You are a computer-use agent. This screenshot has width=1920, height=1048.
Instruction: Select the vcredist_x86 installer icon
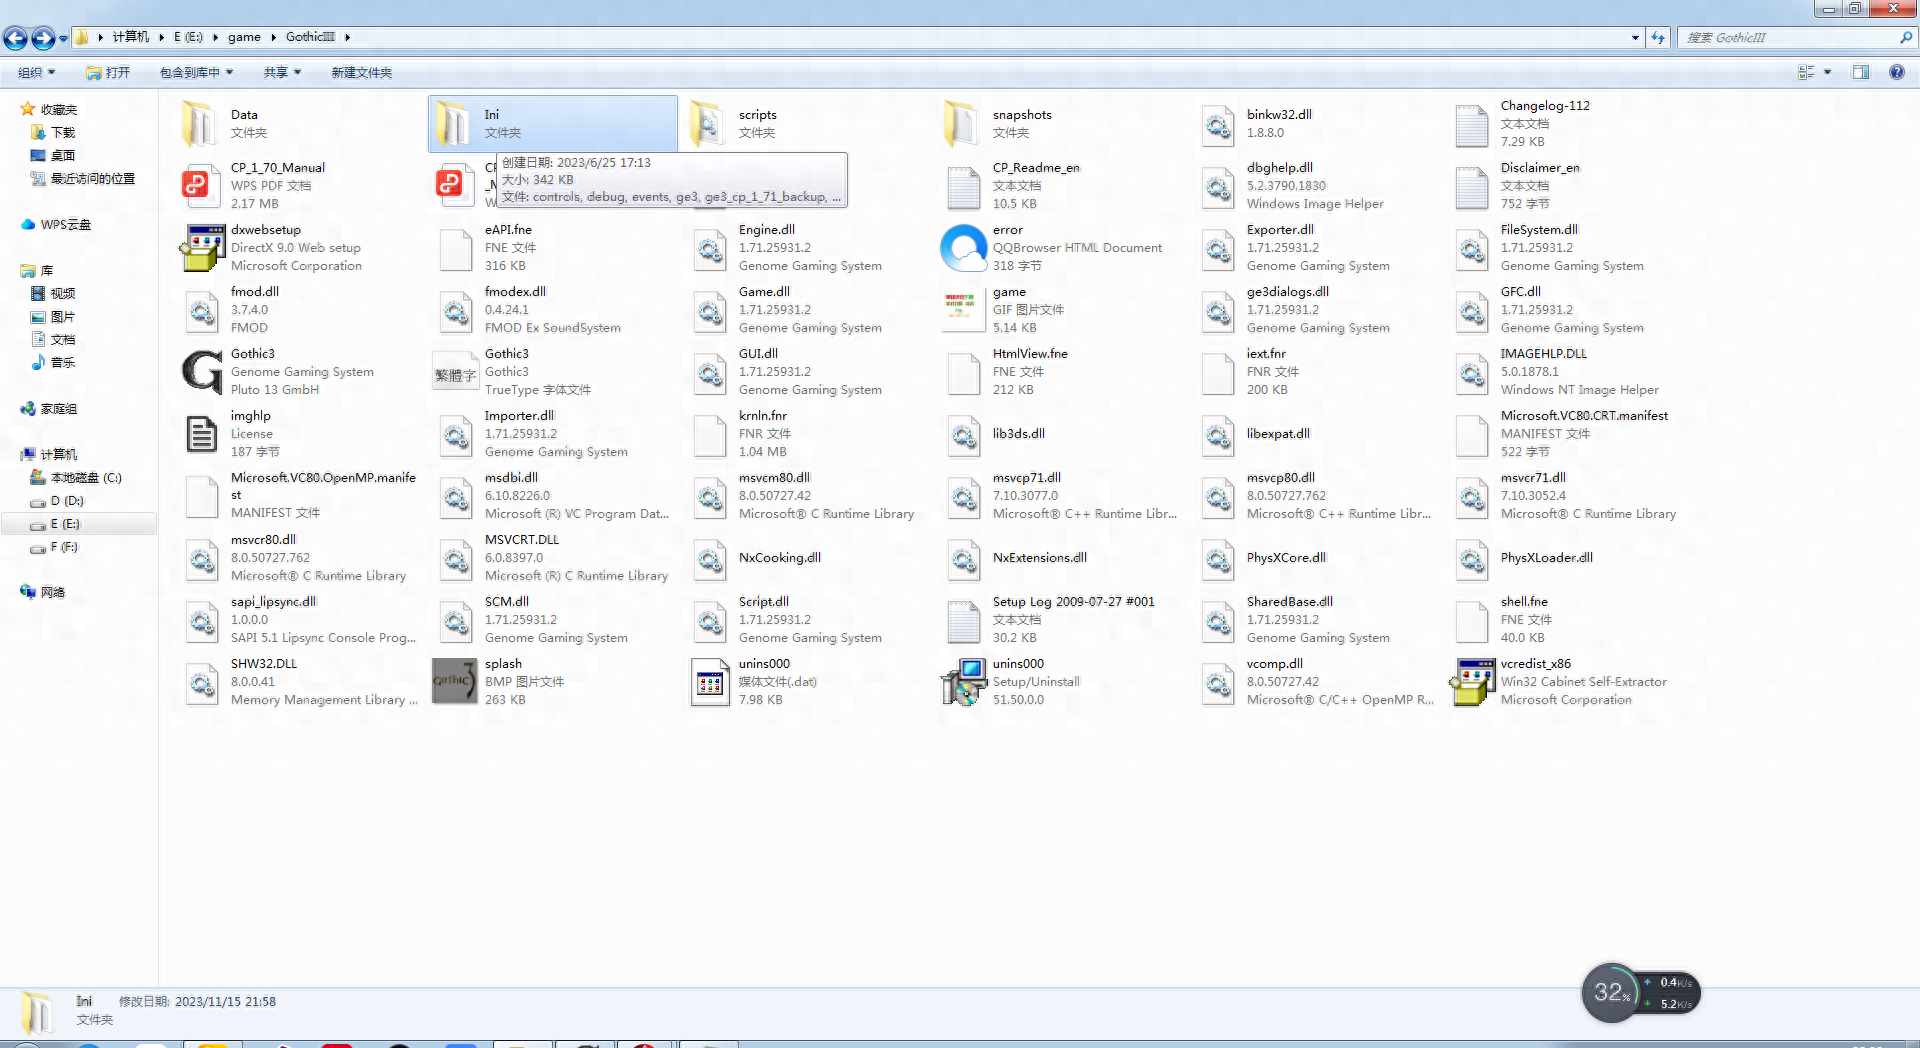pos(1472,682)
